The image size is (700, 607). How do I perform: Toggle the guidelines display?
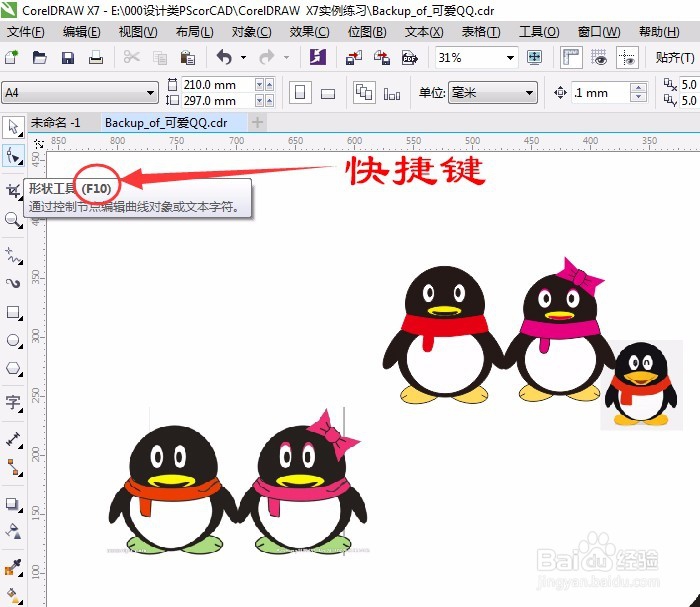pos(627,58)
